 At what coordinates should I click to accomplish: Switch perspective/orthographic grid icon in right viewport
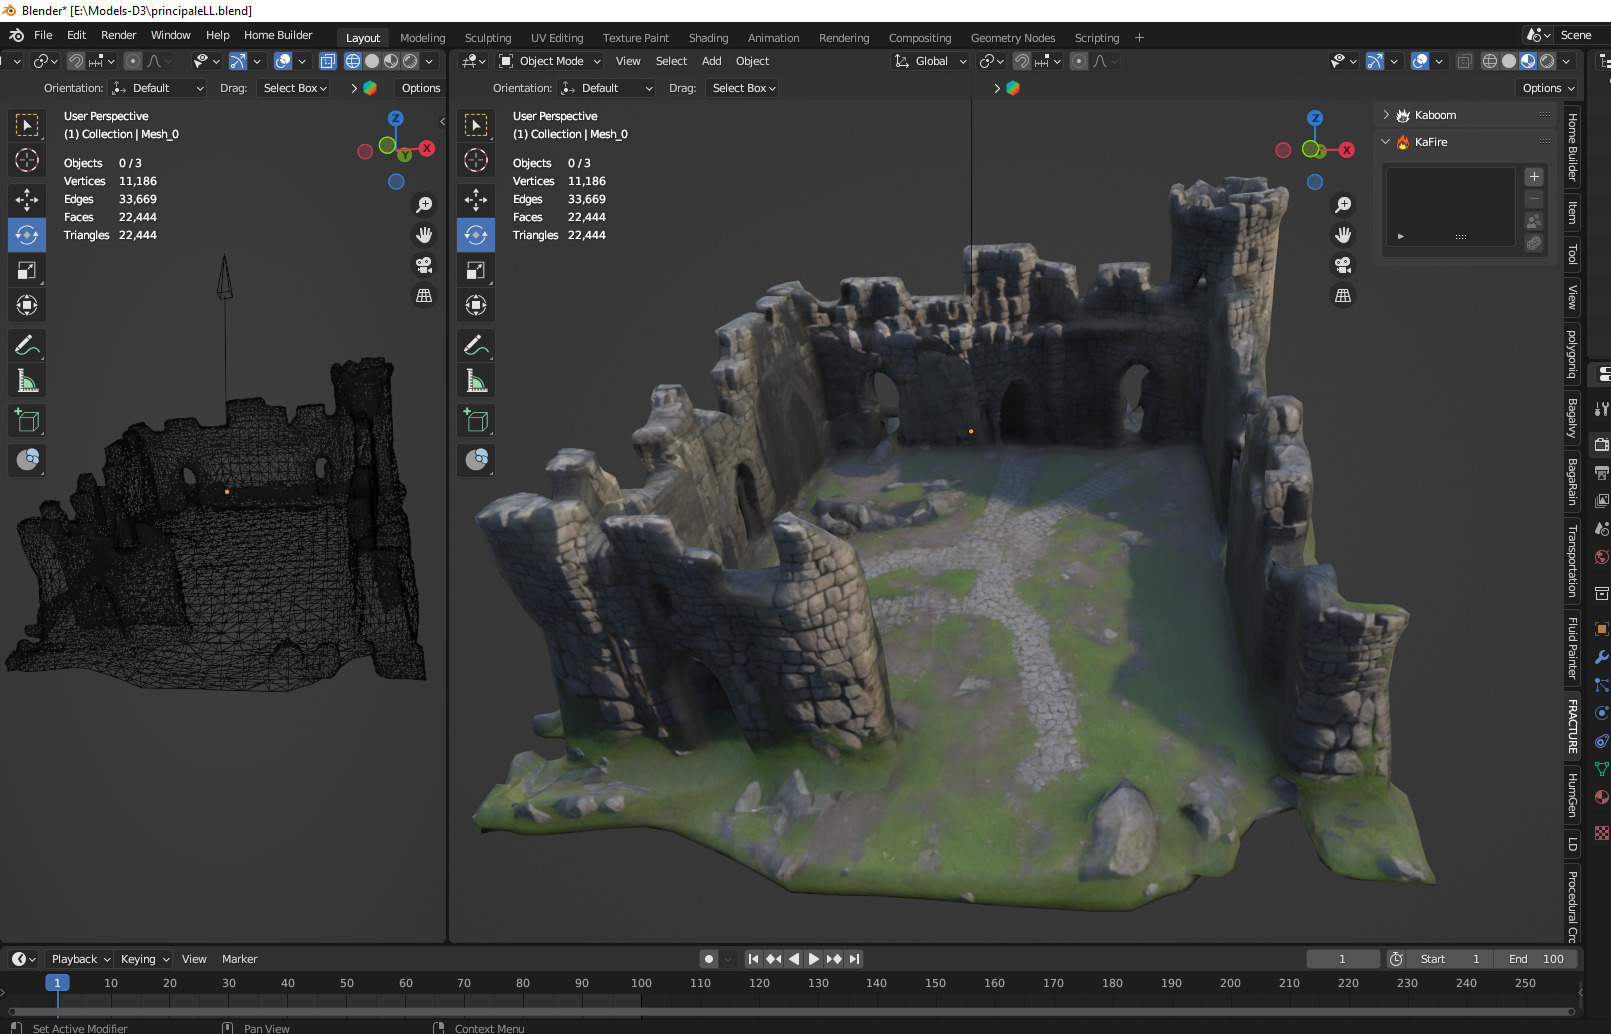tap(1343, 296)
